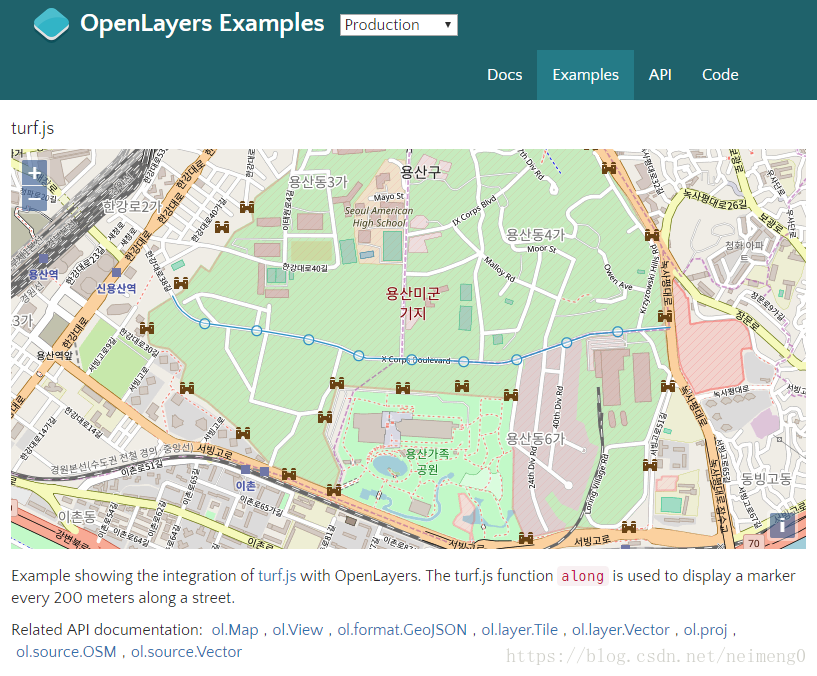
Task: Click the 'Loring Village Rd' street label
Action: [597, 484]
